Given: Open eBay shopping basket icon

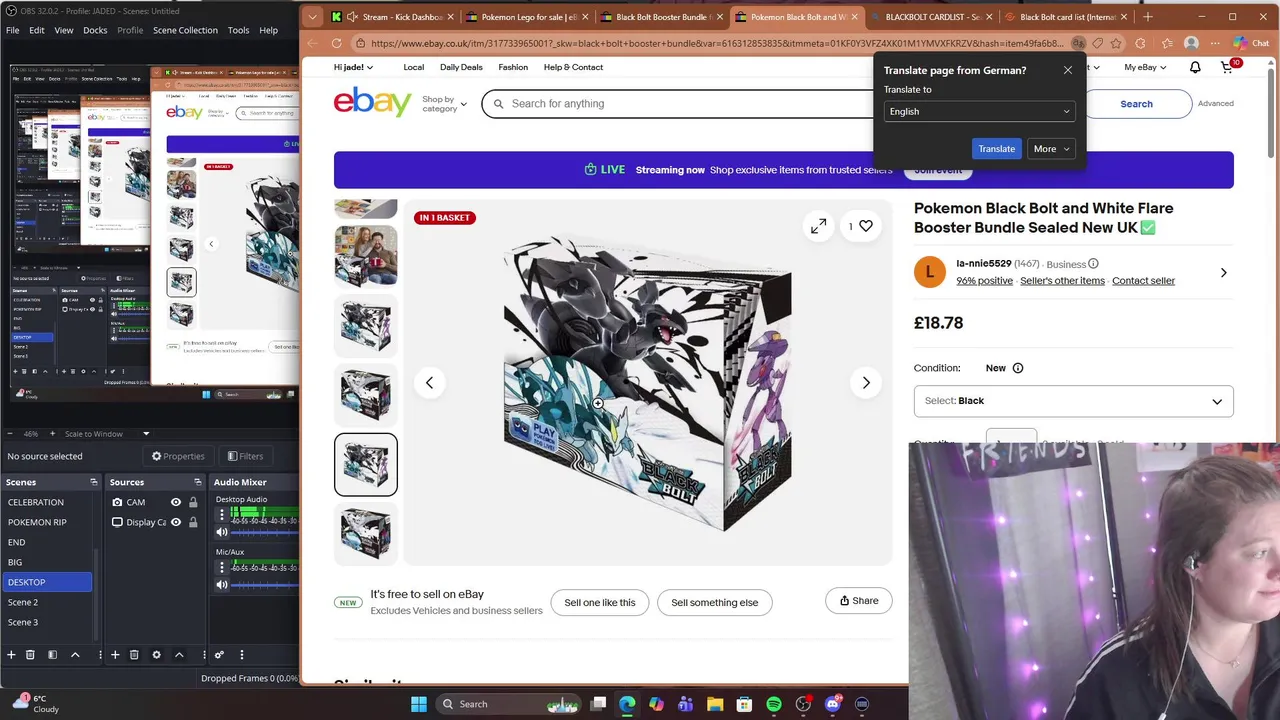Looking at the screenshot, I should (x=1228, y=67).
